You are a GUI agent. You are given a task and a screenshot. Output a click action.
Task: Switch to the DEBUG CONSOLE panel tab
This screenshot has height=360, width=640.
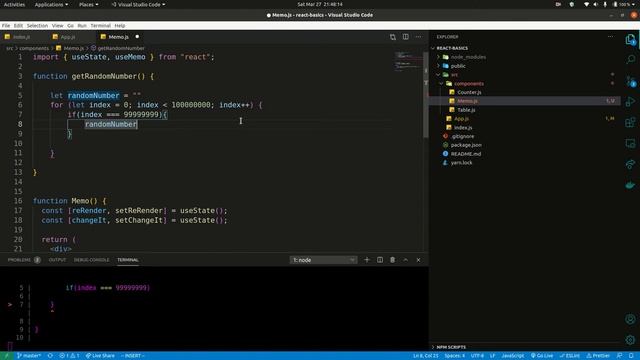pos(91,260)
